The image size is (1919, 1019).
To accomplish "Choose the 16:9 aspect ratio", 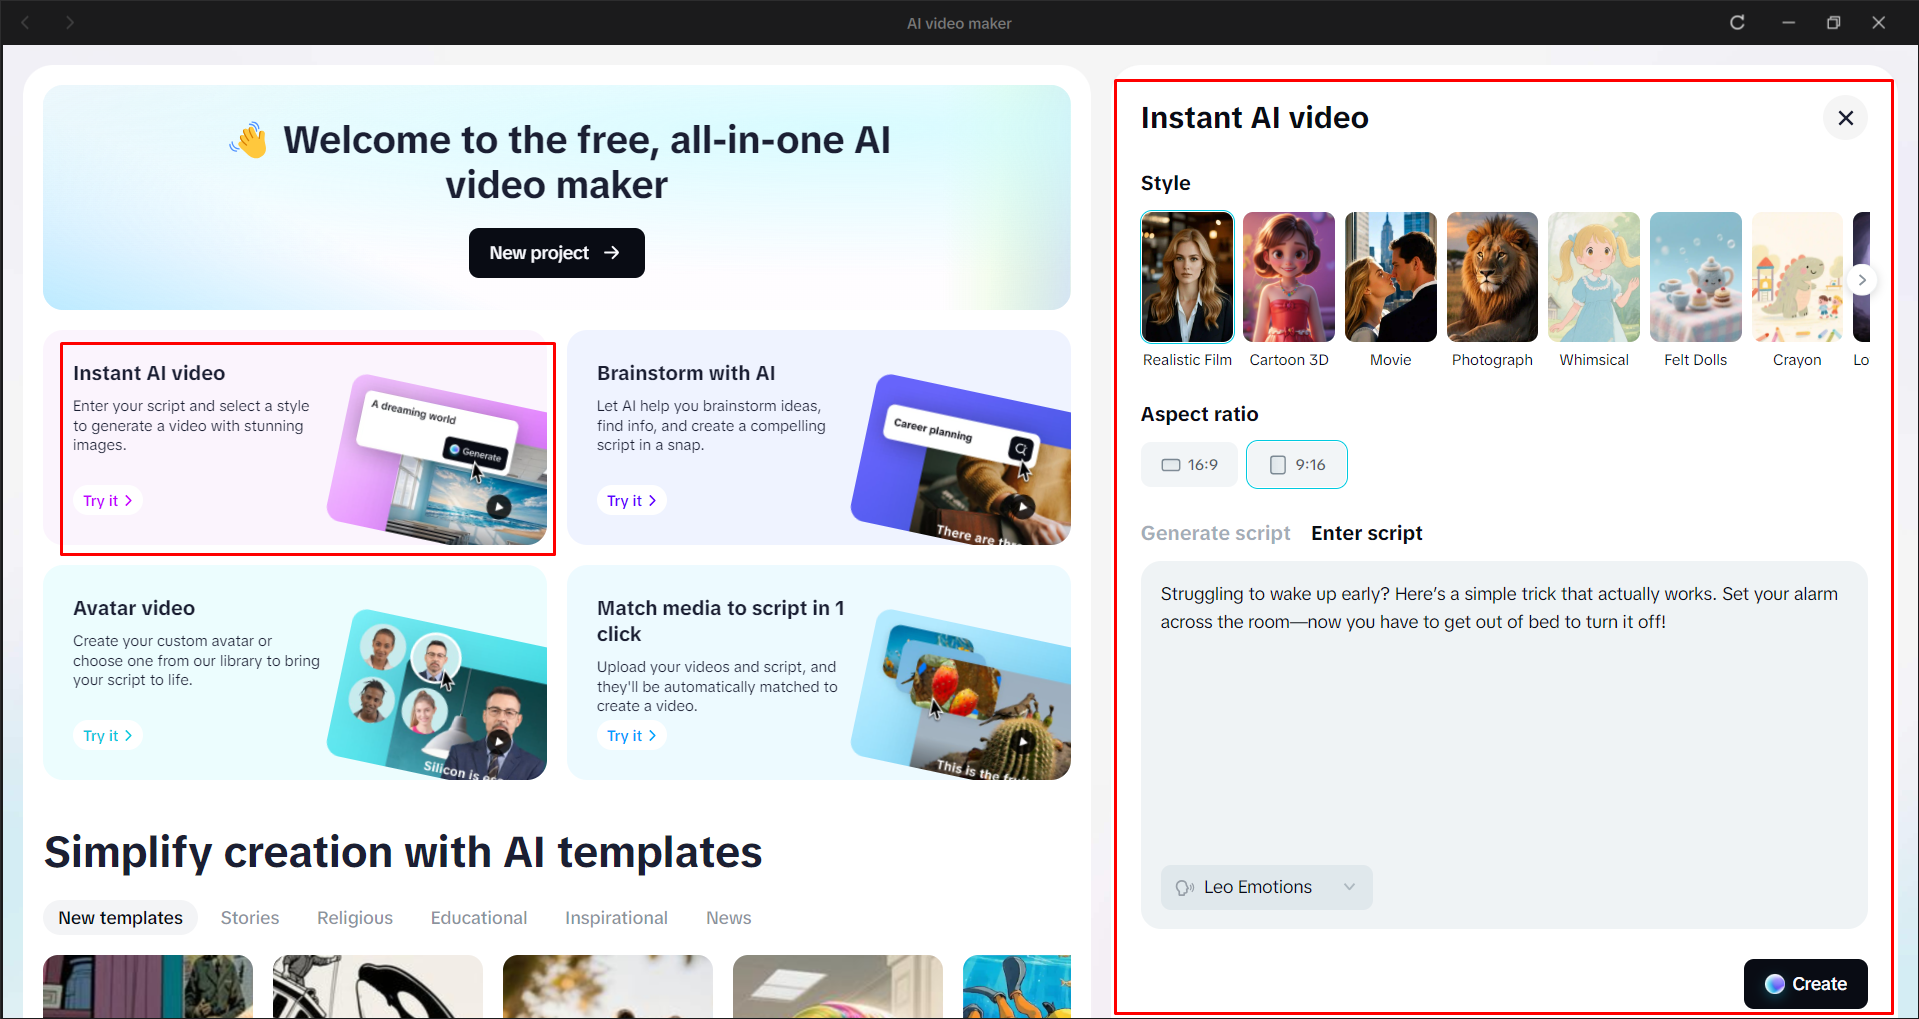I will [x=1188, y=464].
